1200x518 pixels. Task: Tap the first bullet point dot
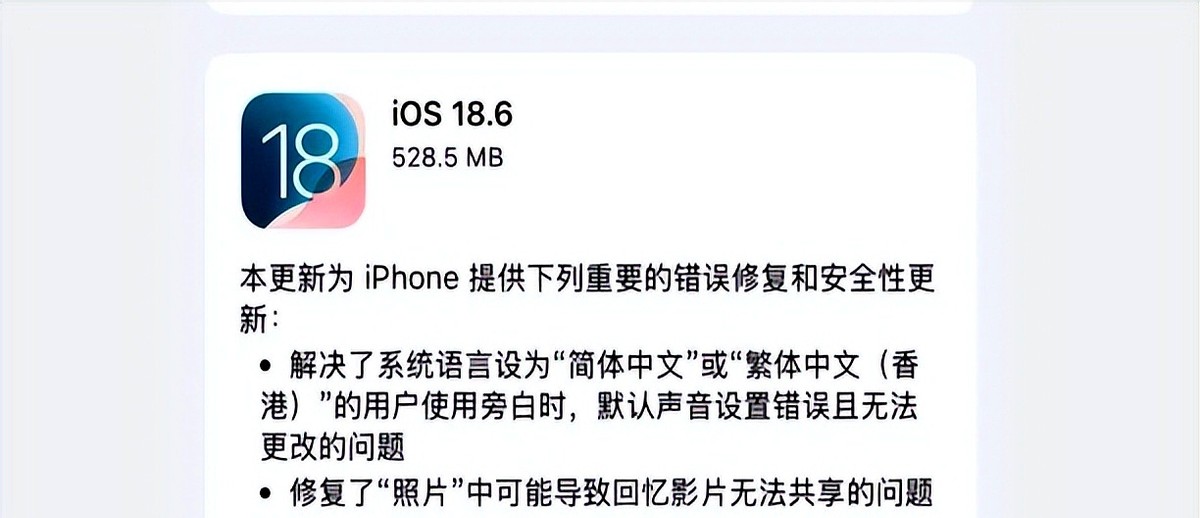pos(266,364)
